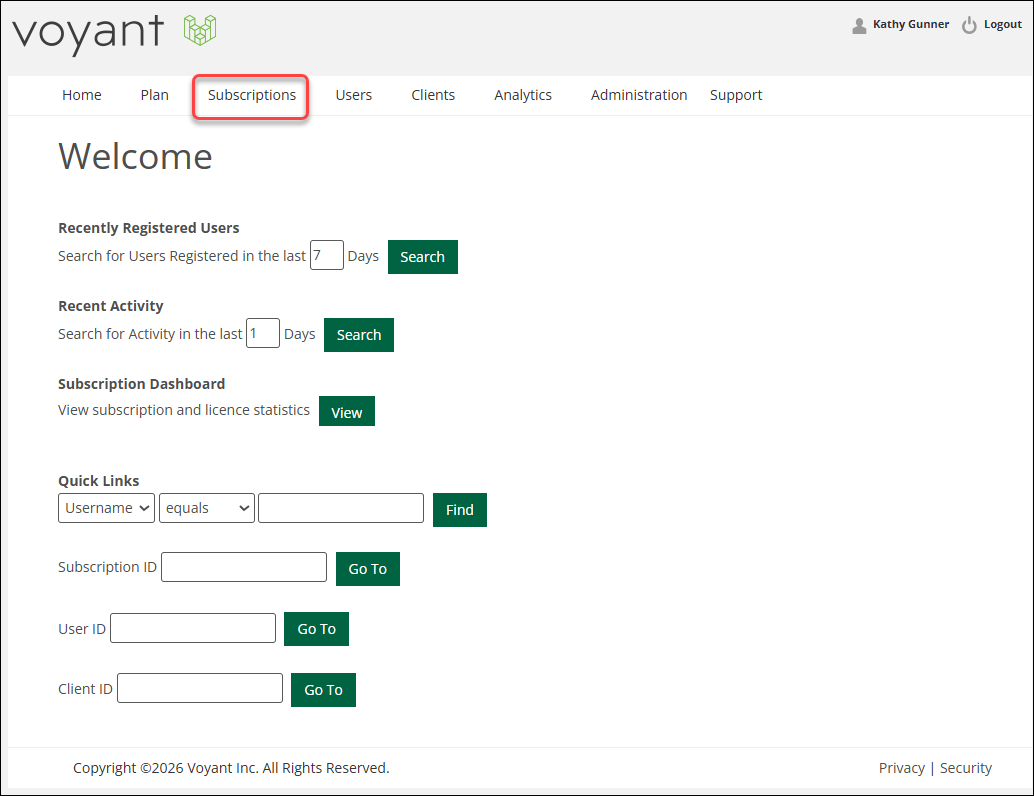This screenshot has width=1034, height=796.
Task: Click the Recently Registered Users heading
Action: (x=148, y=228)
